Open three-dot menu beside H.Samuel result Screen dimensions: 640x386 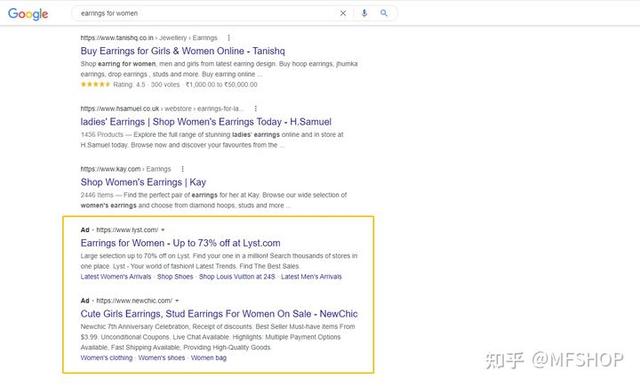pyautogui.click(x=256, y=109)
